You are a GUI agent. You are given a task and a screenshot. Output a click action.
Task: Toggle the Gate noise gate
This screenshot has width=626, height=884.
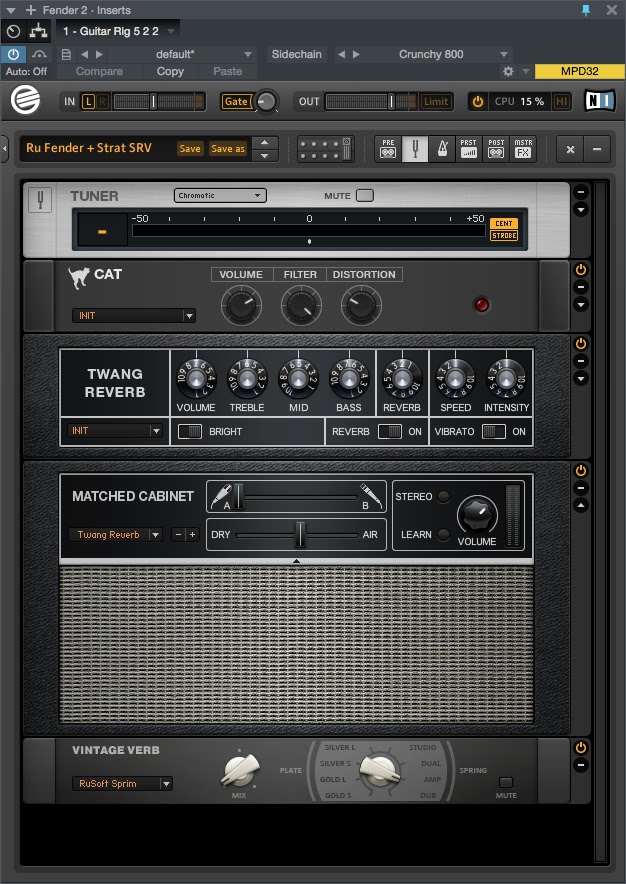[x=236, y=101]
